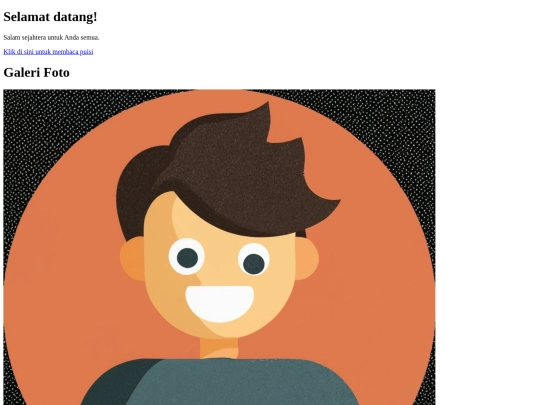Click the avatar's white smiling mouth
This screenshot has height=405, width=540.
220,304
